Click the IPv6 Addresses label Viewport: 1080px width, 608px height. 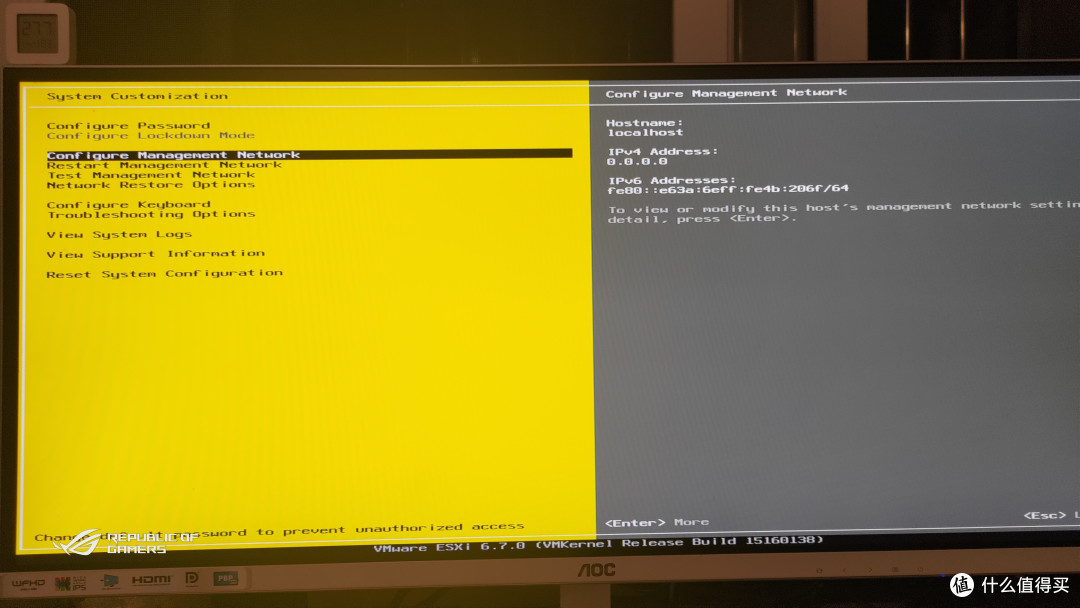[672, 180]
